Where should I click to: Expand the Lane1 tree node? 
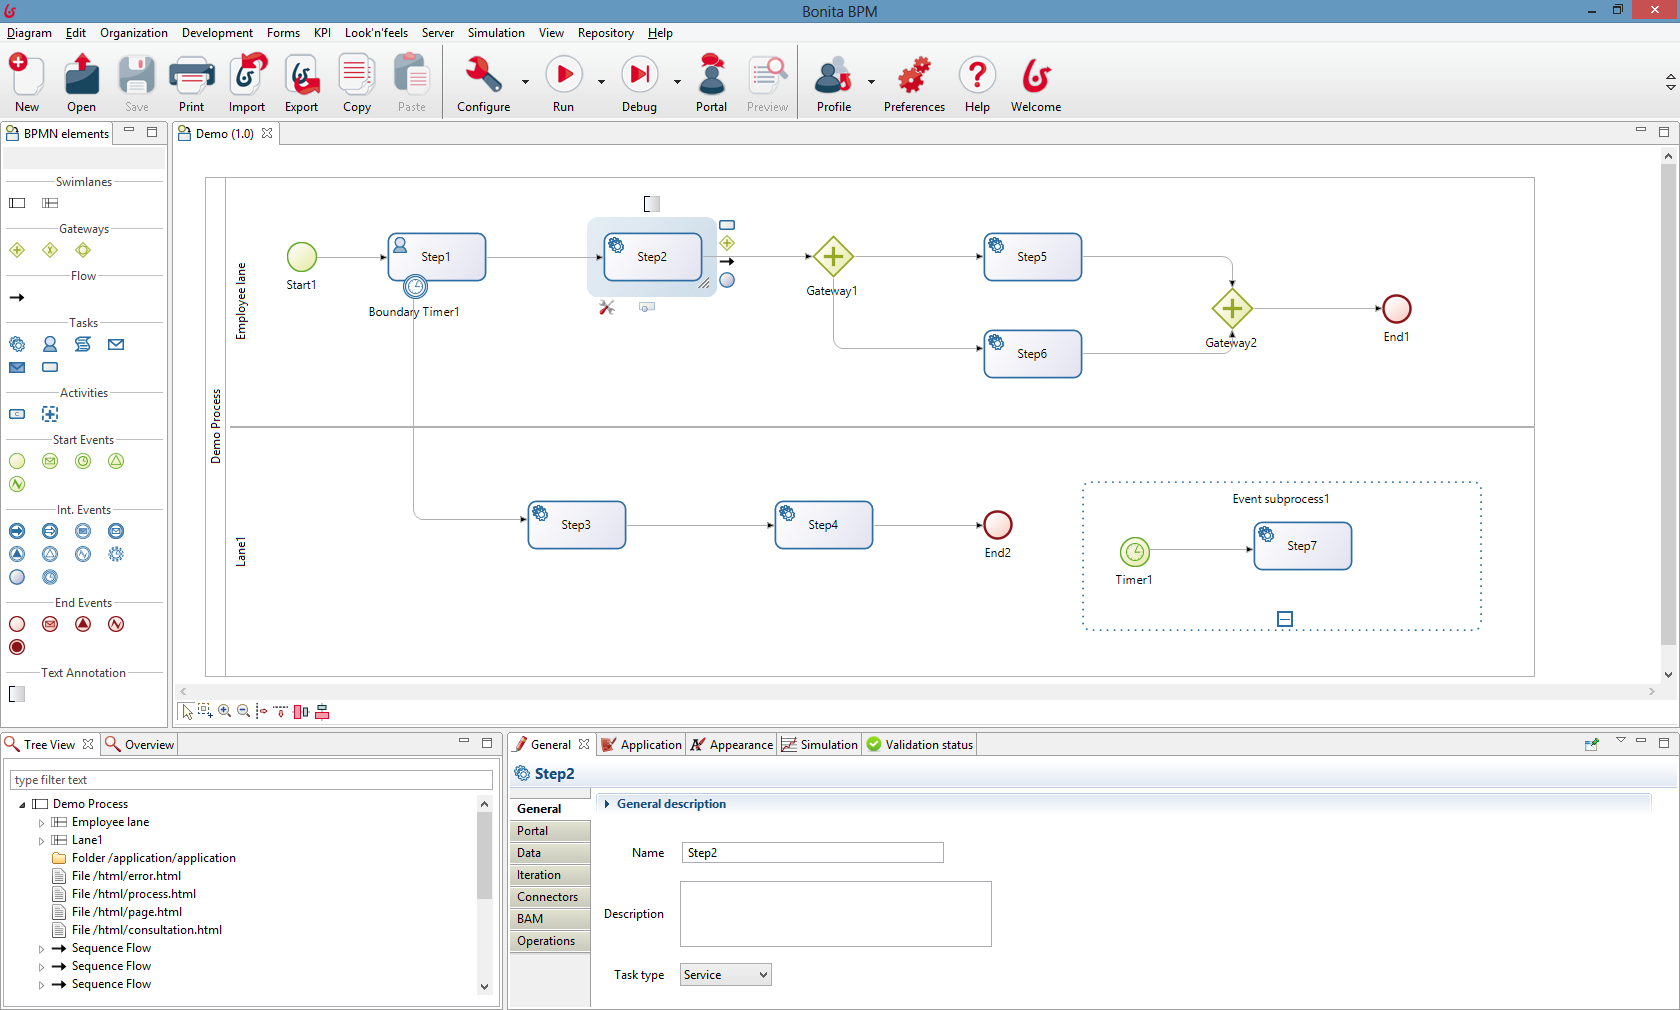tap(41, 841)
